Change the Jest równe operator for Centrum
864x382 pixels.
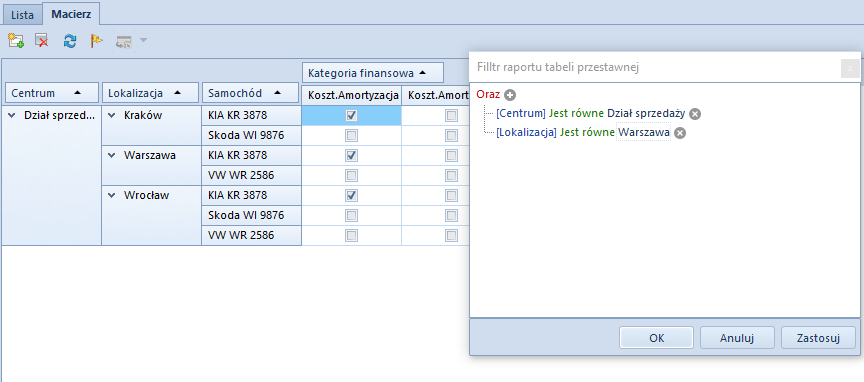[x=576, y=114]
